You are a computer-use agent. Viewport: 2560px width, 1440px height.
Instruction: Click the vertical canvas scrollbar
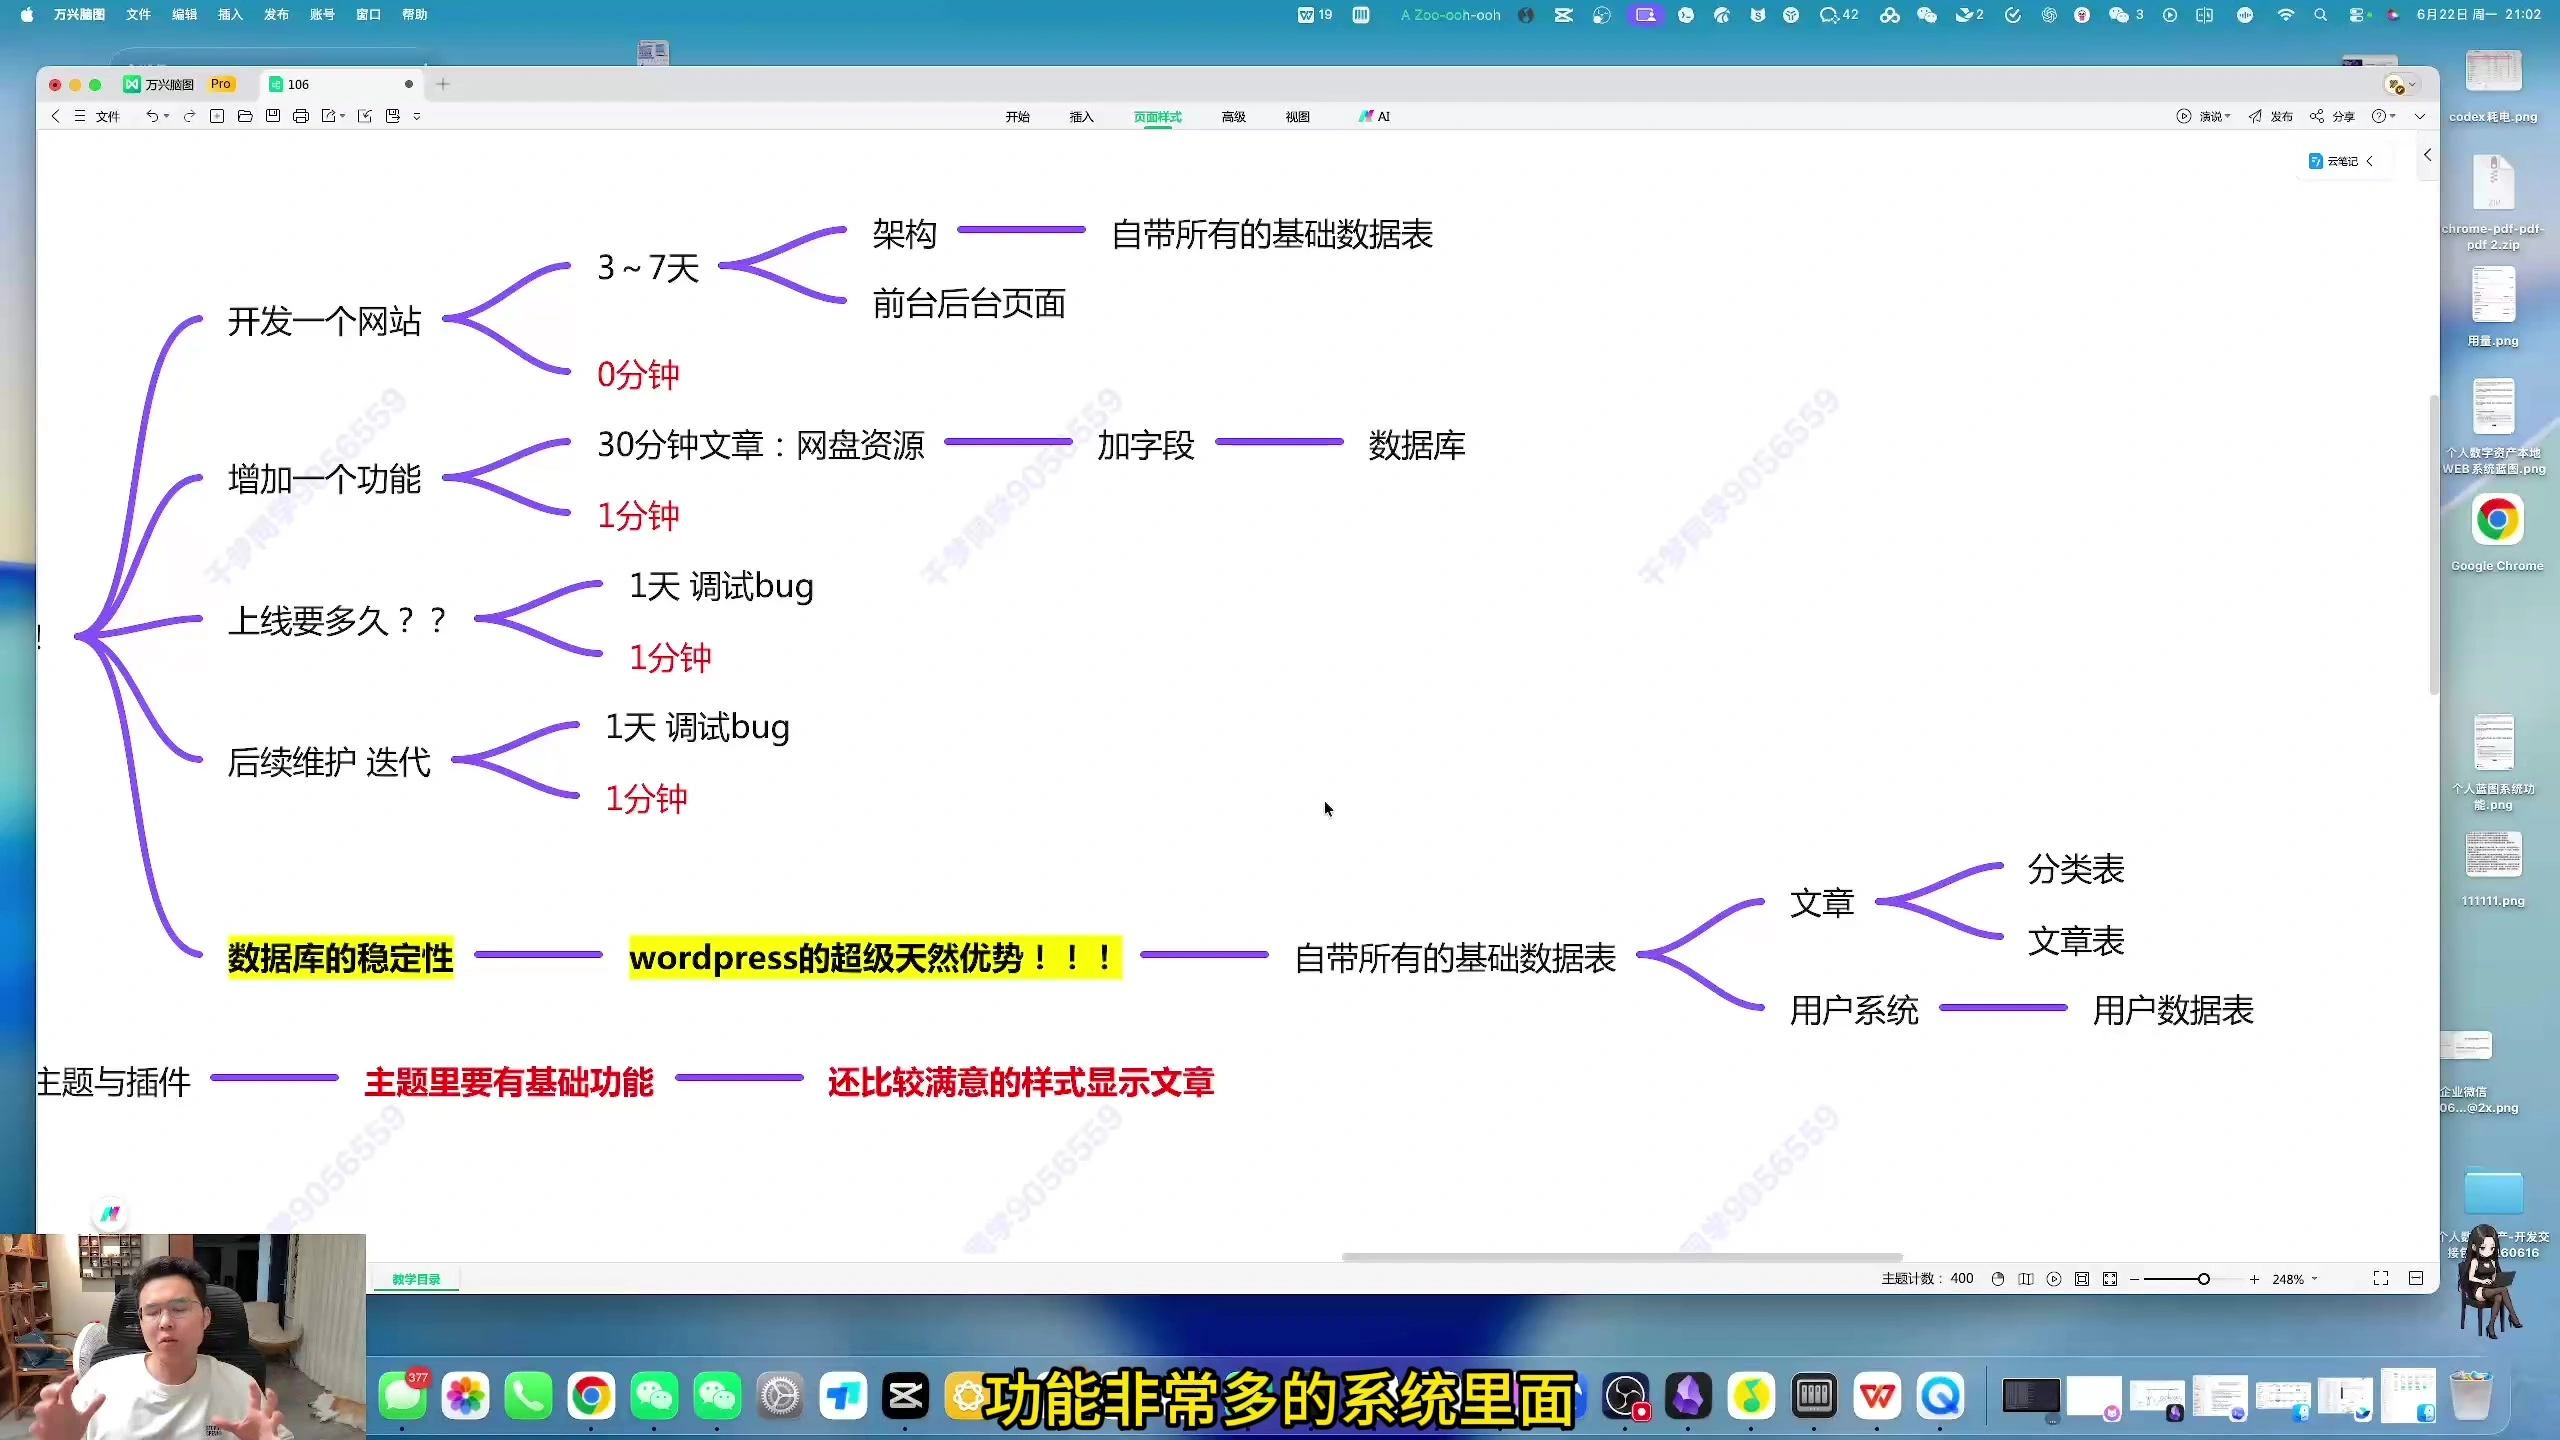click(x=2433, y=545)
